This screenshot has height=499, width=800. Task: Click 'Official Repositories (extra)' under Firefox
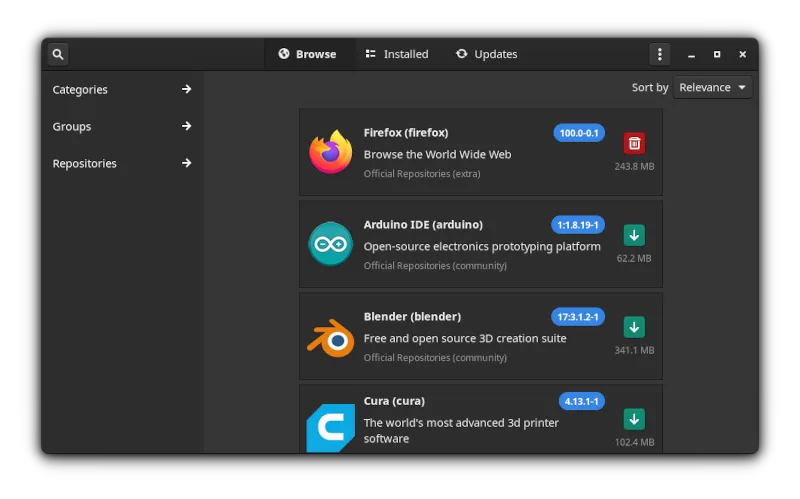click(422, 174)
